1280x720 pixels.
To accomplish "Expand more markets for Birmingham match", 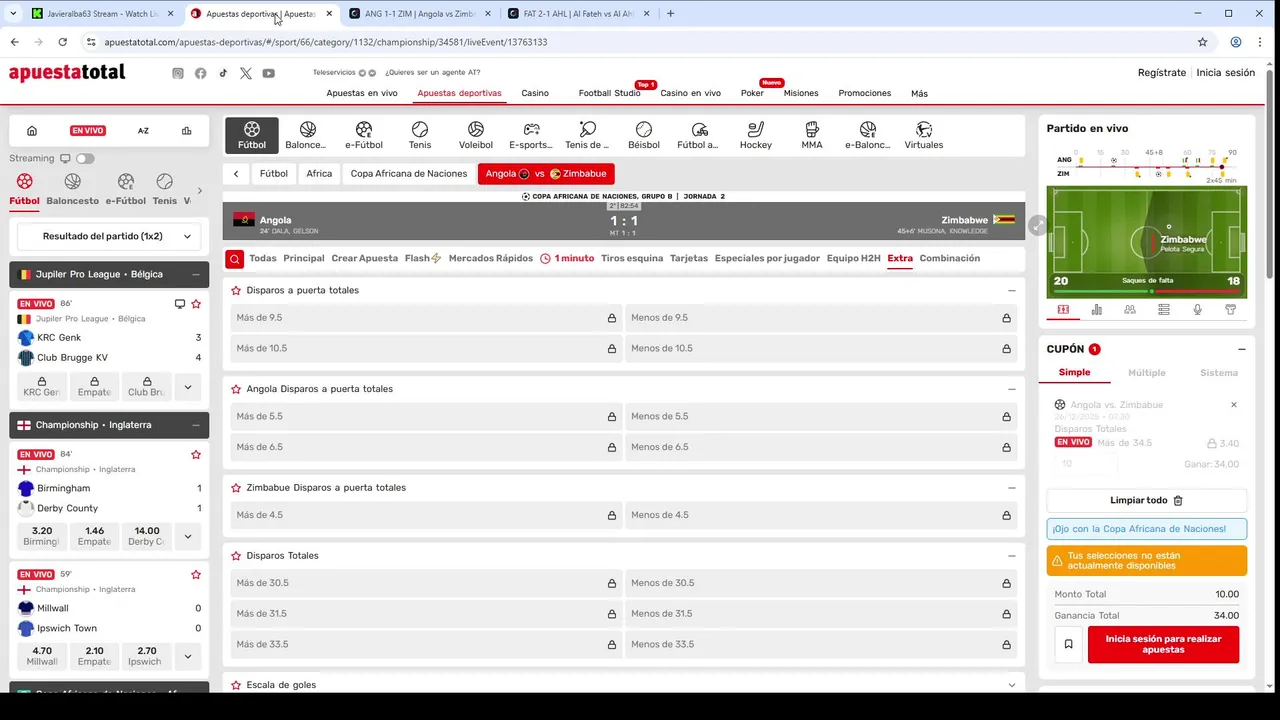I will (187, 536).
